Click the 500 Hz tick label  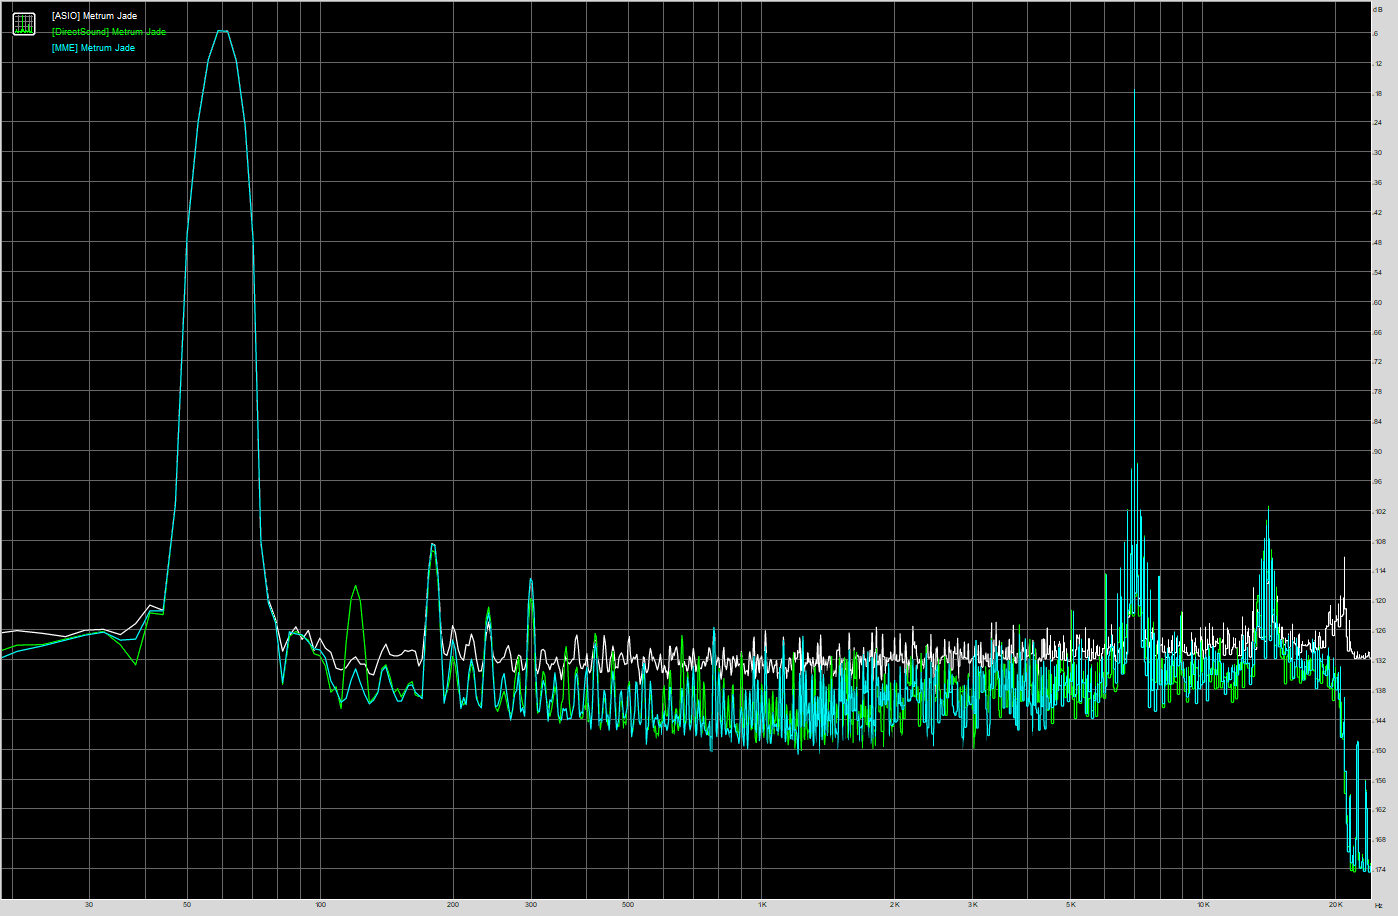coord(628,903)
